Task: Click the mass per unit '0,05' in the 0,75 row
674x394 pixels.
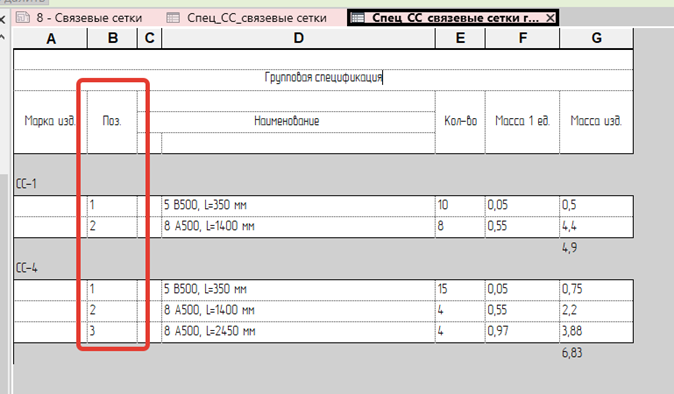Action: (x=522, y=290)
